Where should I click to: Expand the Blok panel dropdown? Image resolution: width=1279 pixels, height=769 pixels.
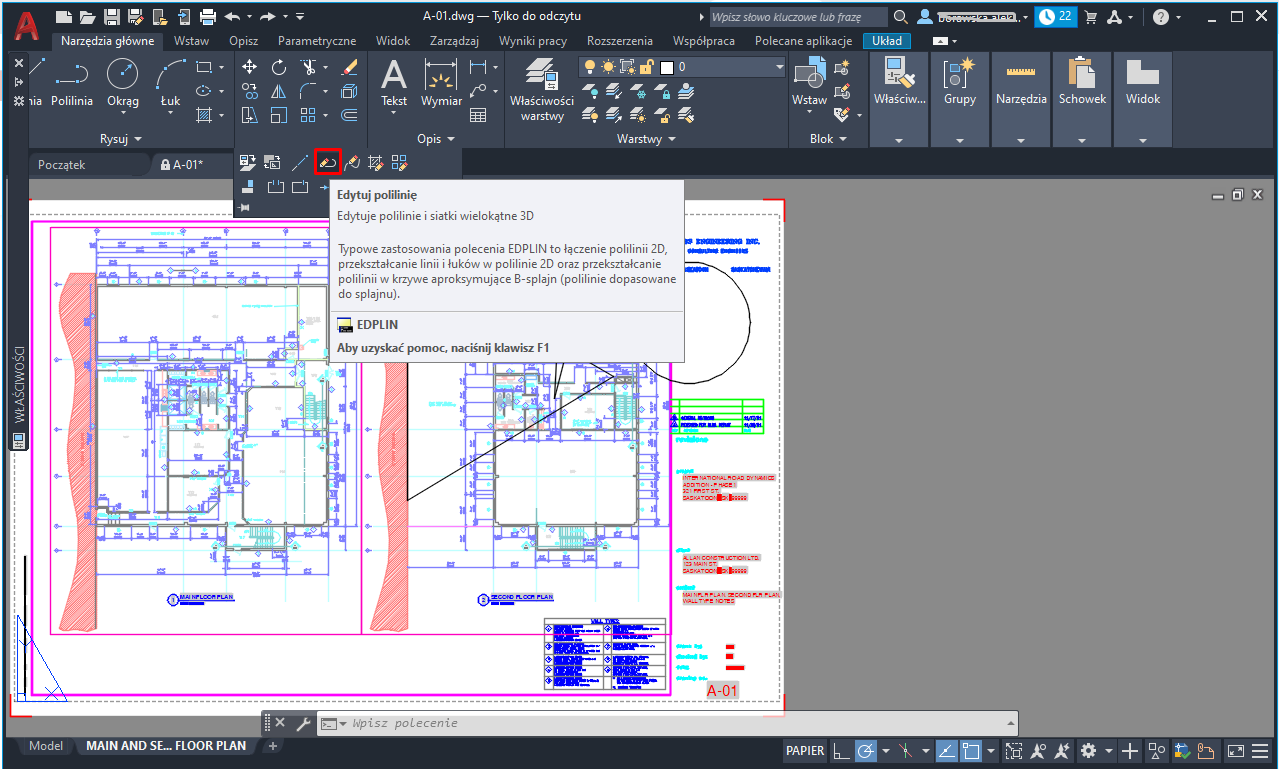827,139
